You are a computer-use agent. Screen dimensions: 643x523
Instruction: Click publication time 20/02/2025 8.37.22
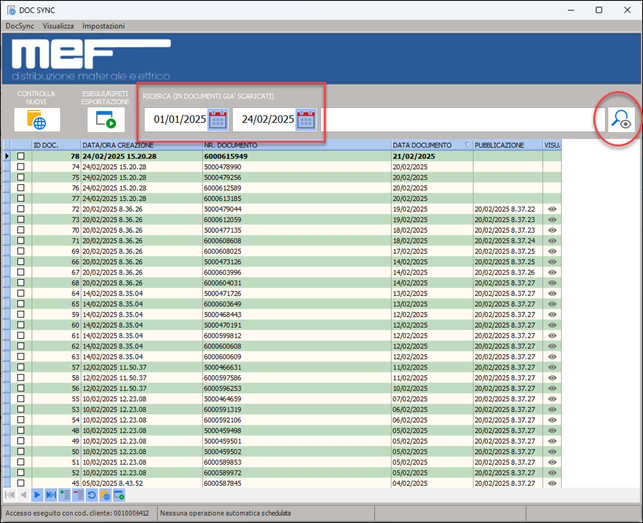508,209
